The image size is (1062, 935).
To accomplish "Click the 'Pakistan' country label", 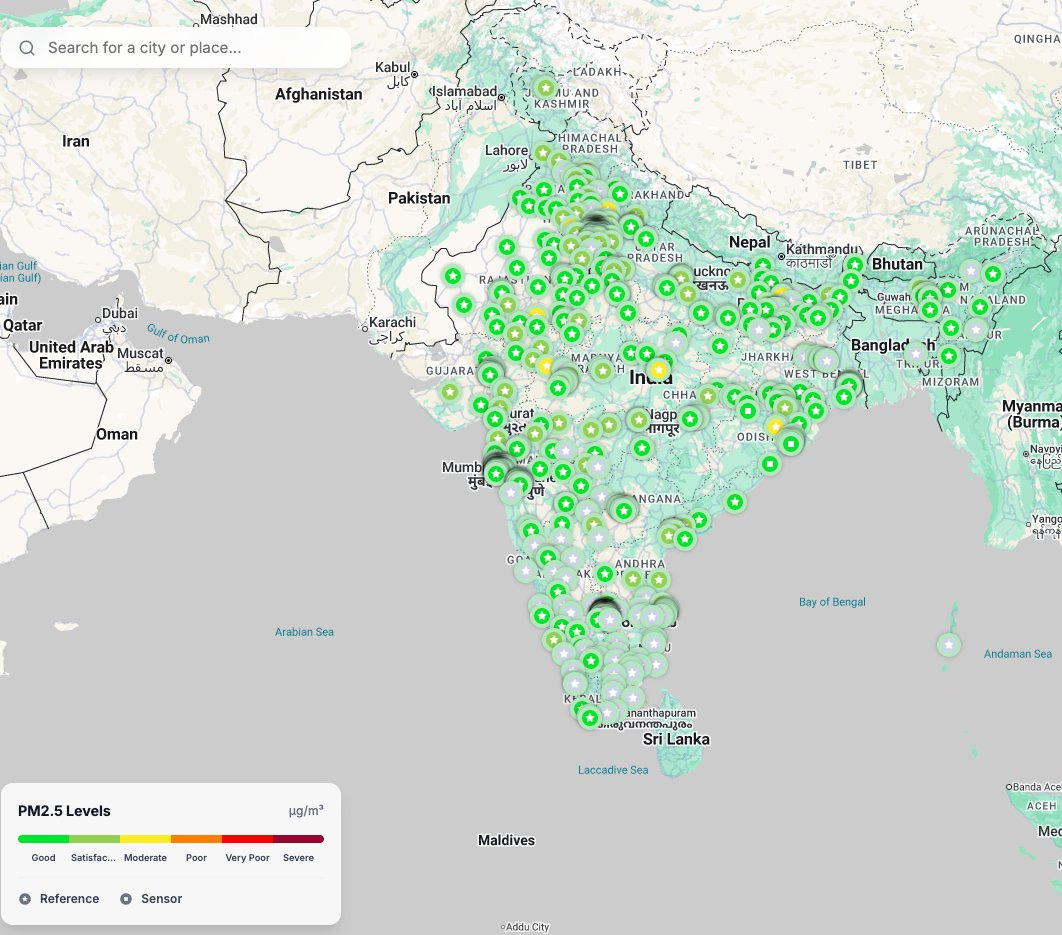I will (x=419, y=198).
